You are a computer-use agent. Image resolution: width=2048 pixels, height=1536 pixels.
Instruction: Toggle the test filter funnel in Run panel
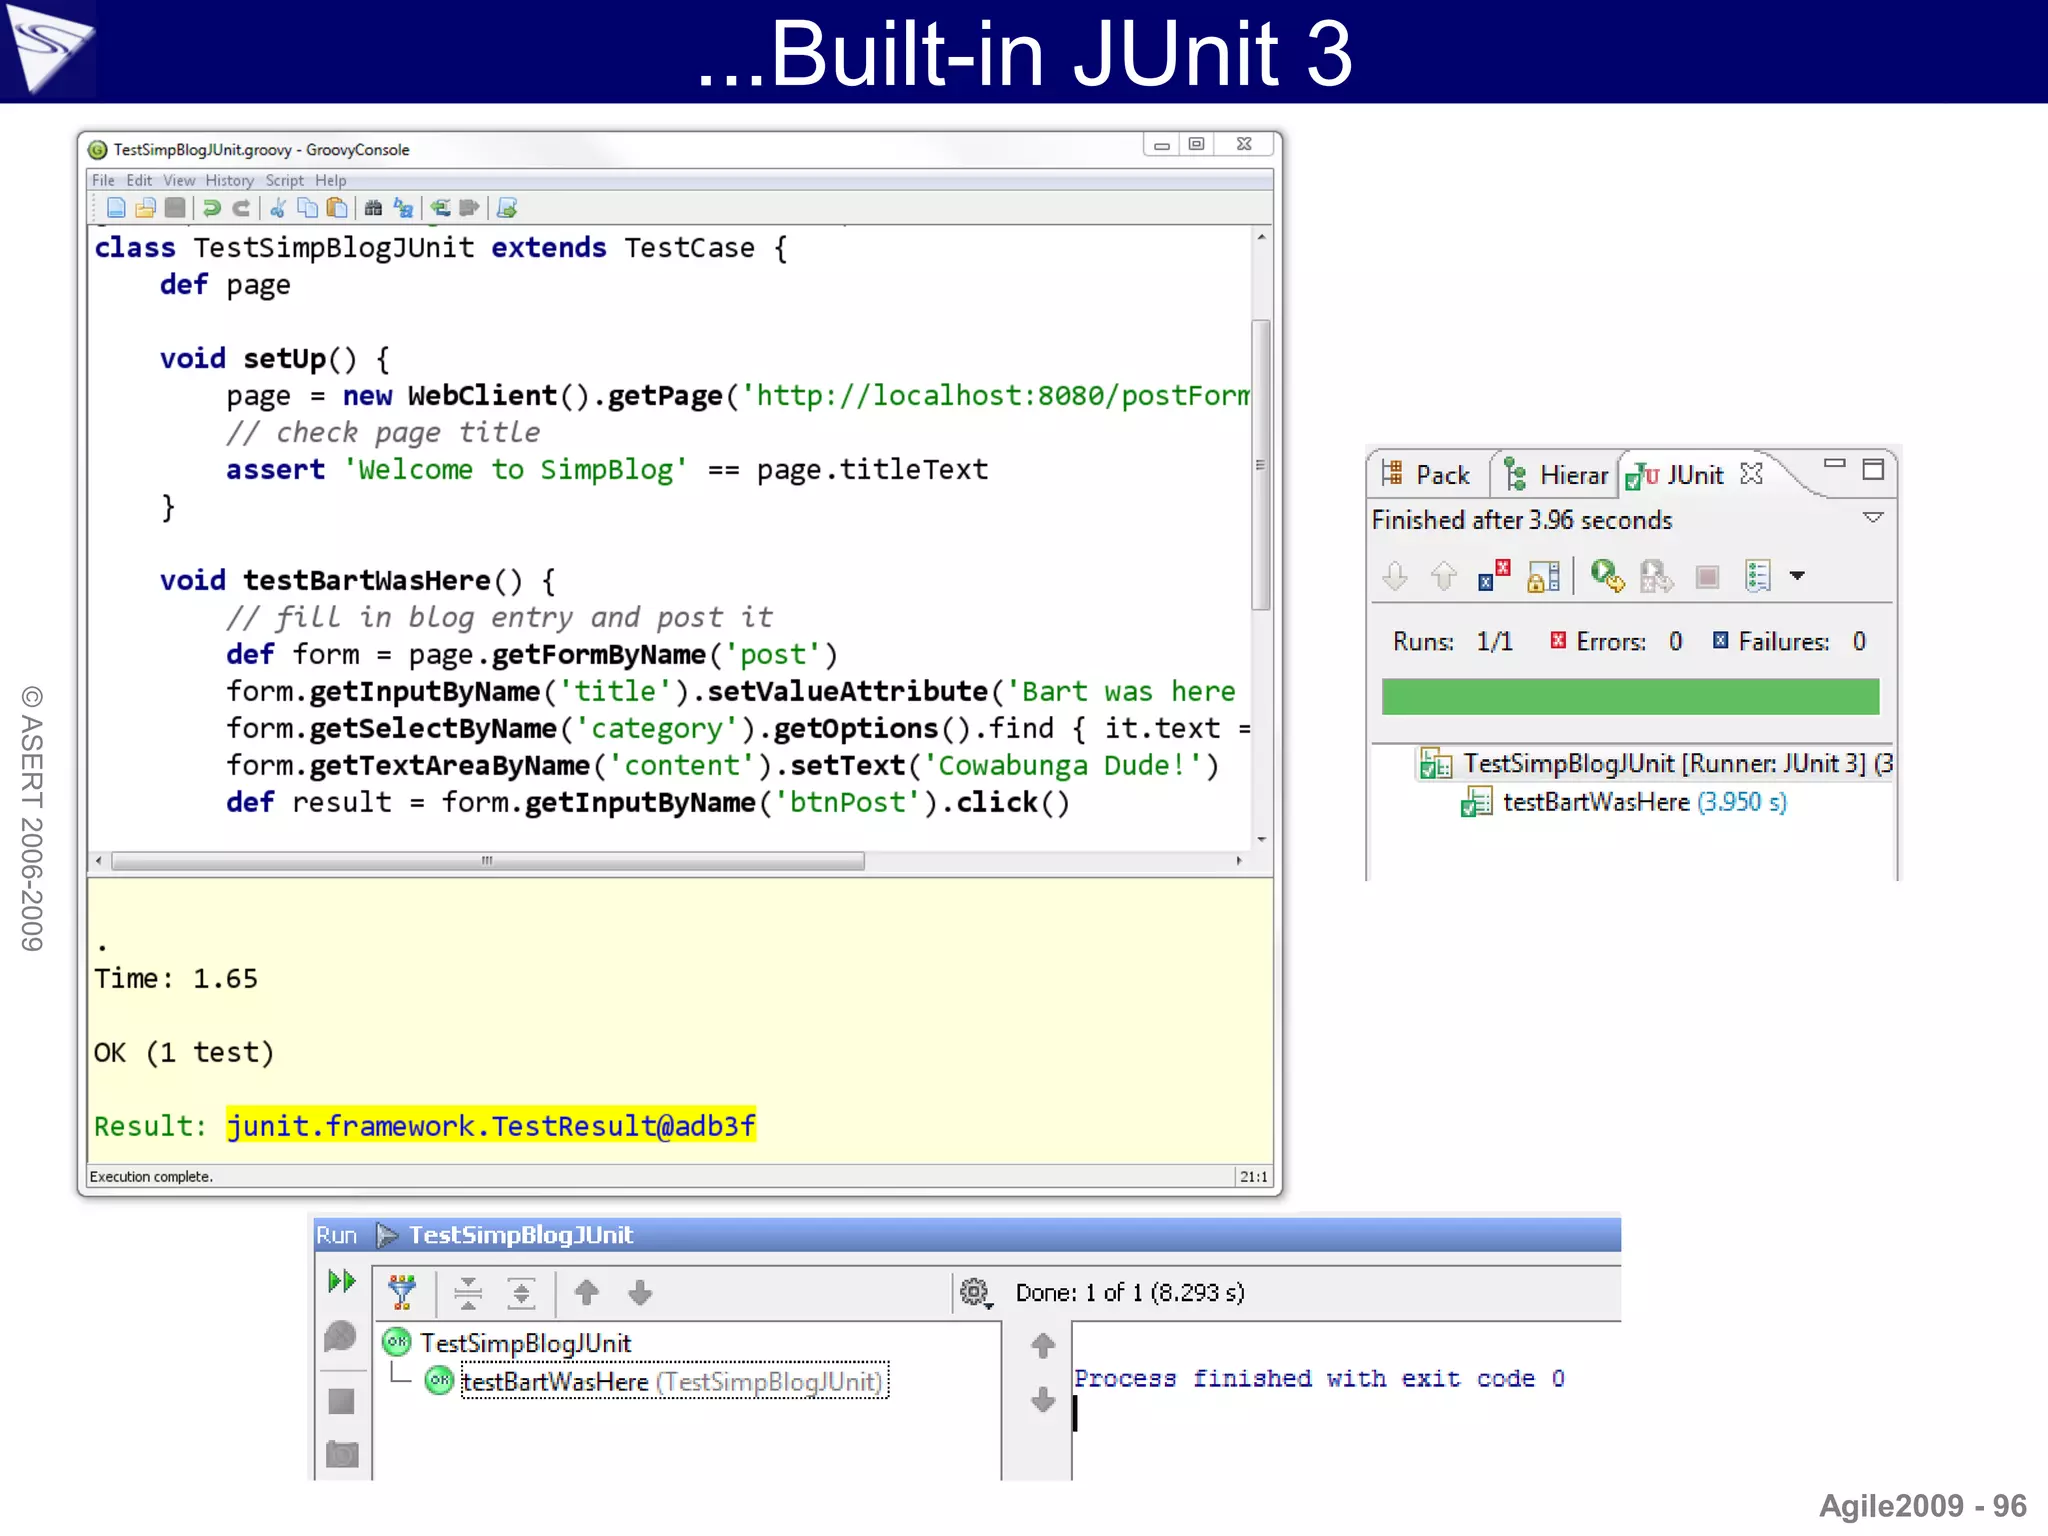click(402, 1293)
